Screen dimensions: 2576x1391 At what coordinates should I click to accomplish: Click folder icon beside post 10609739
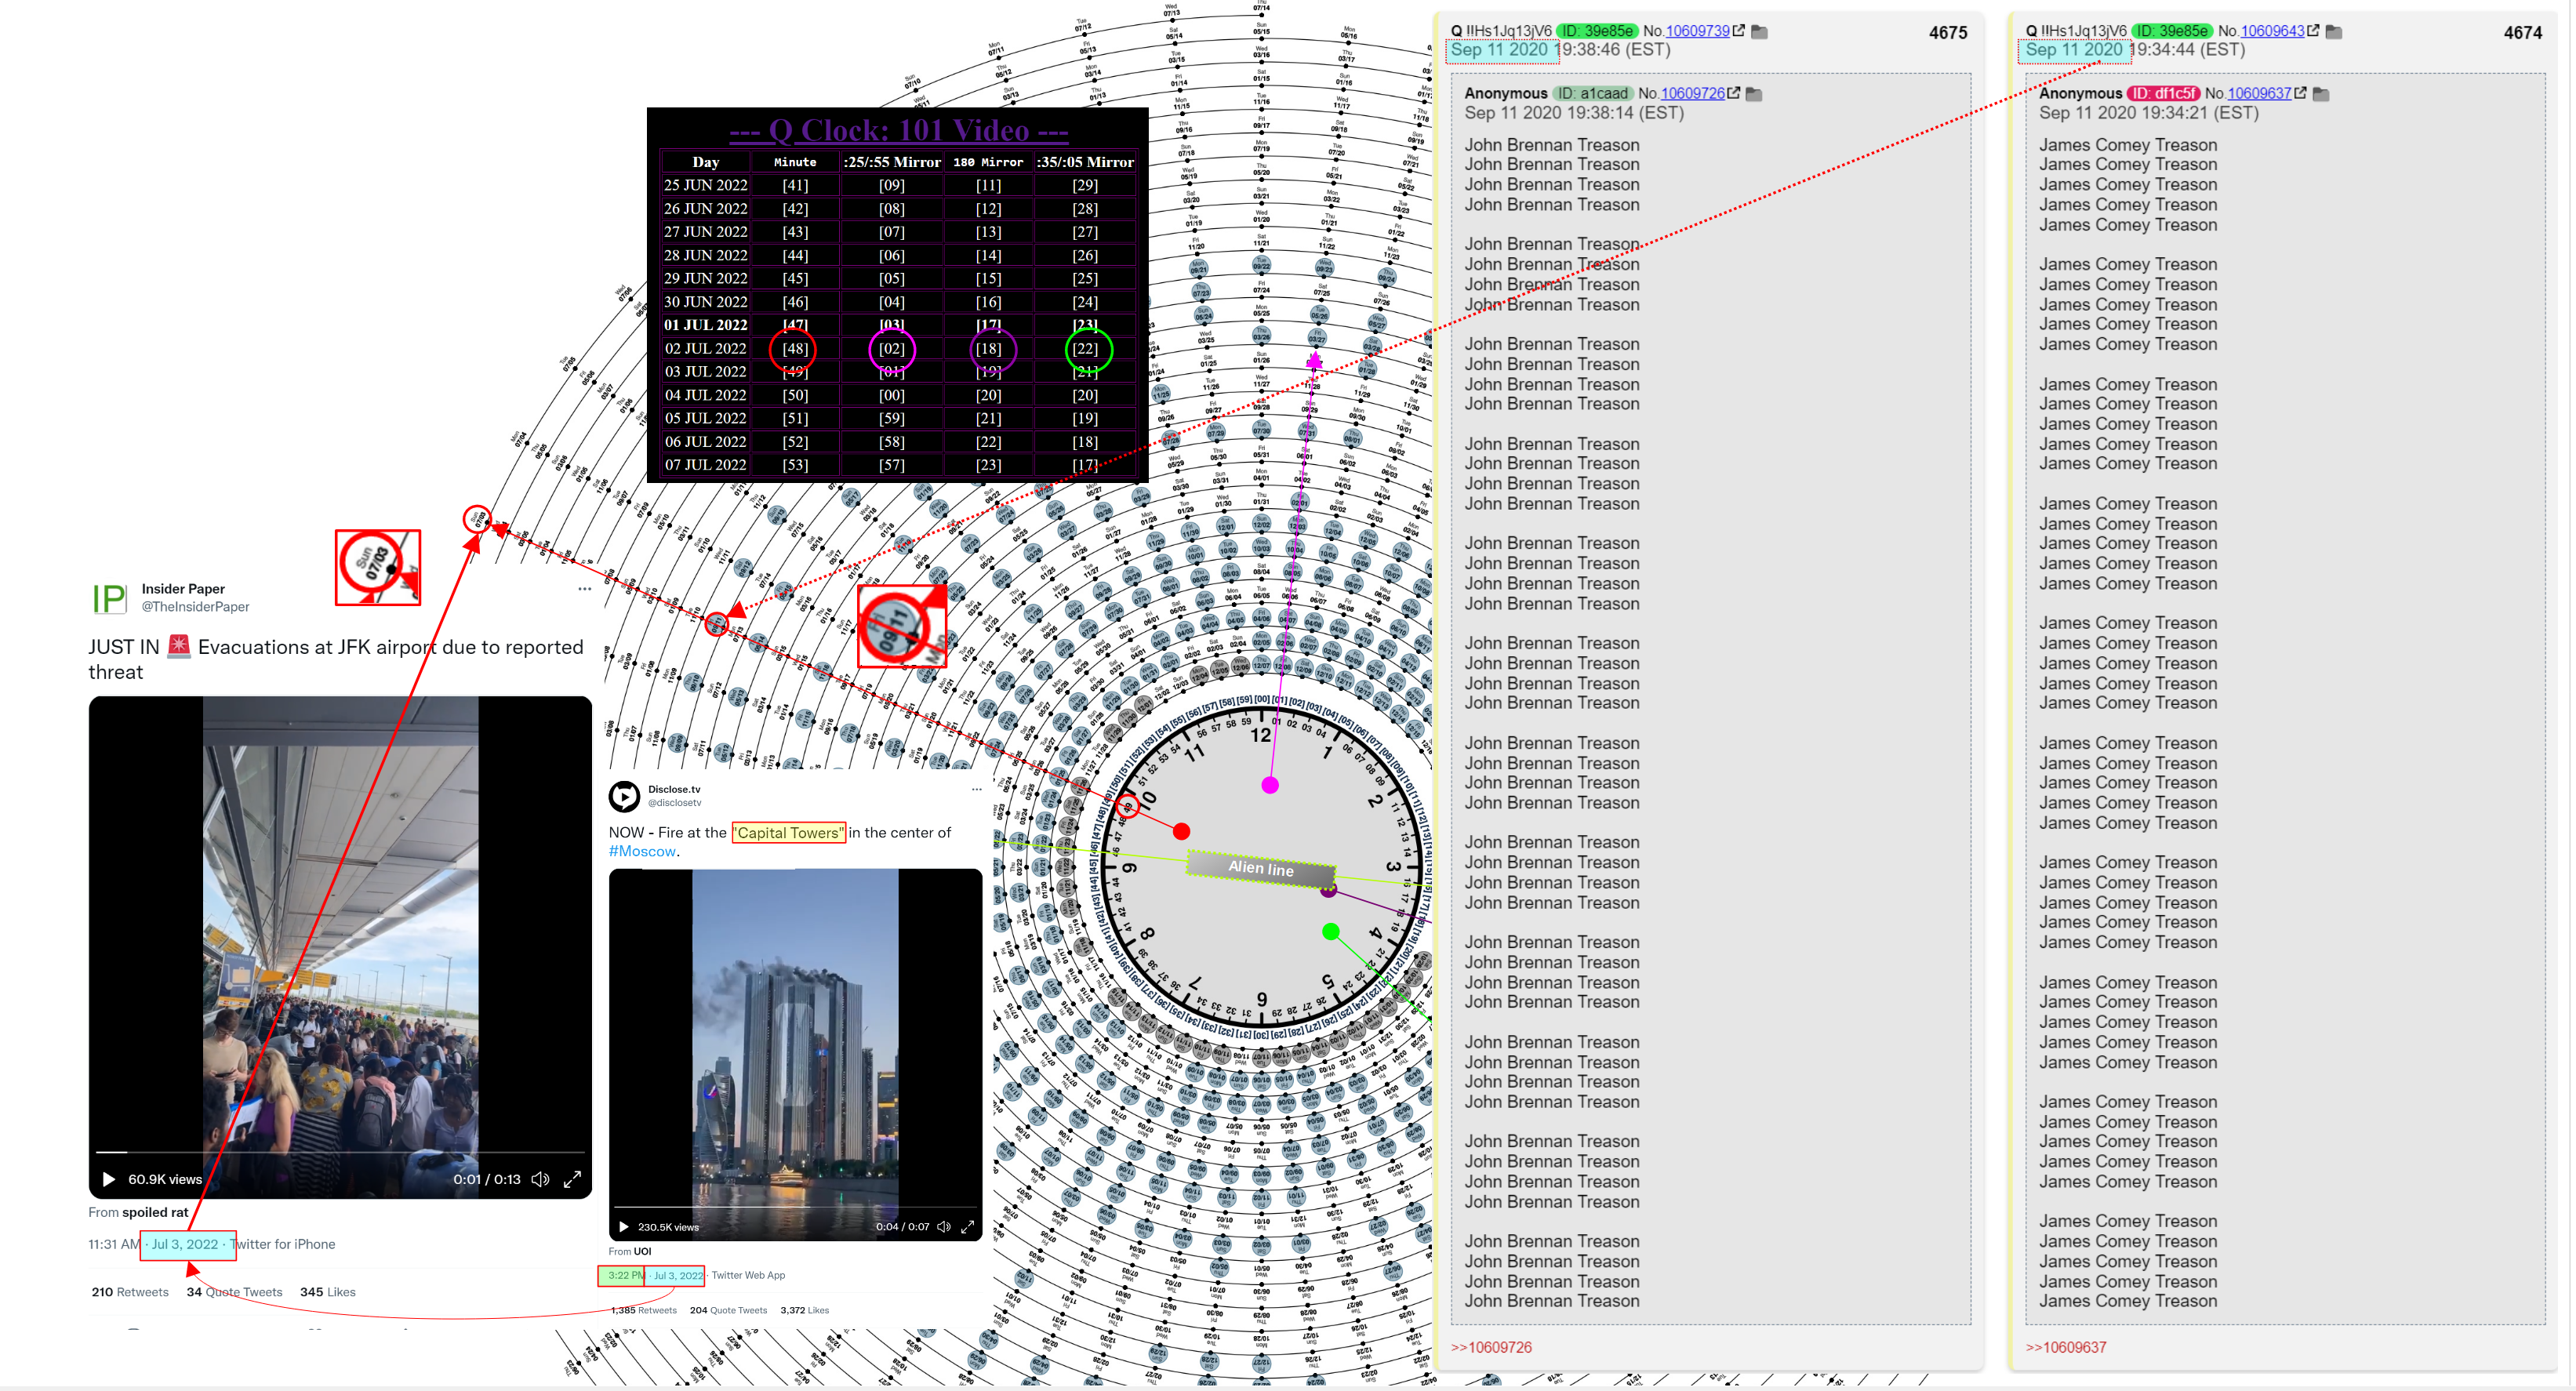(1761, 32)
